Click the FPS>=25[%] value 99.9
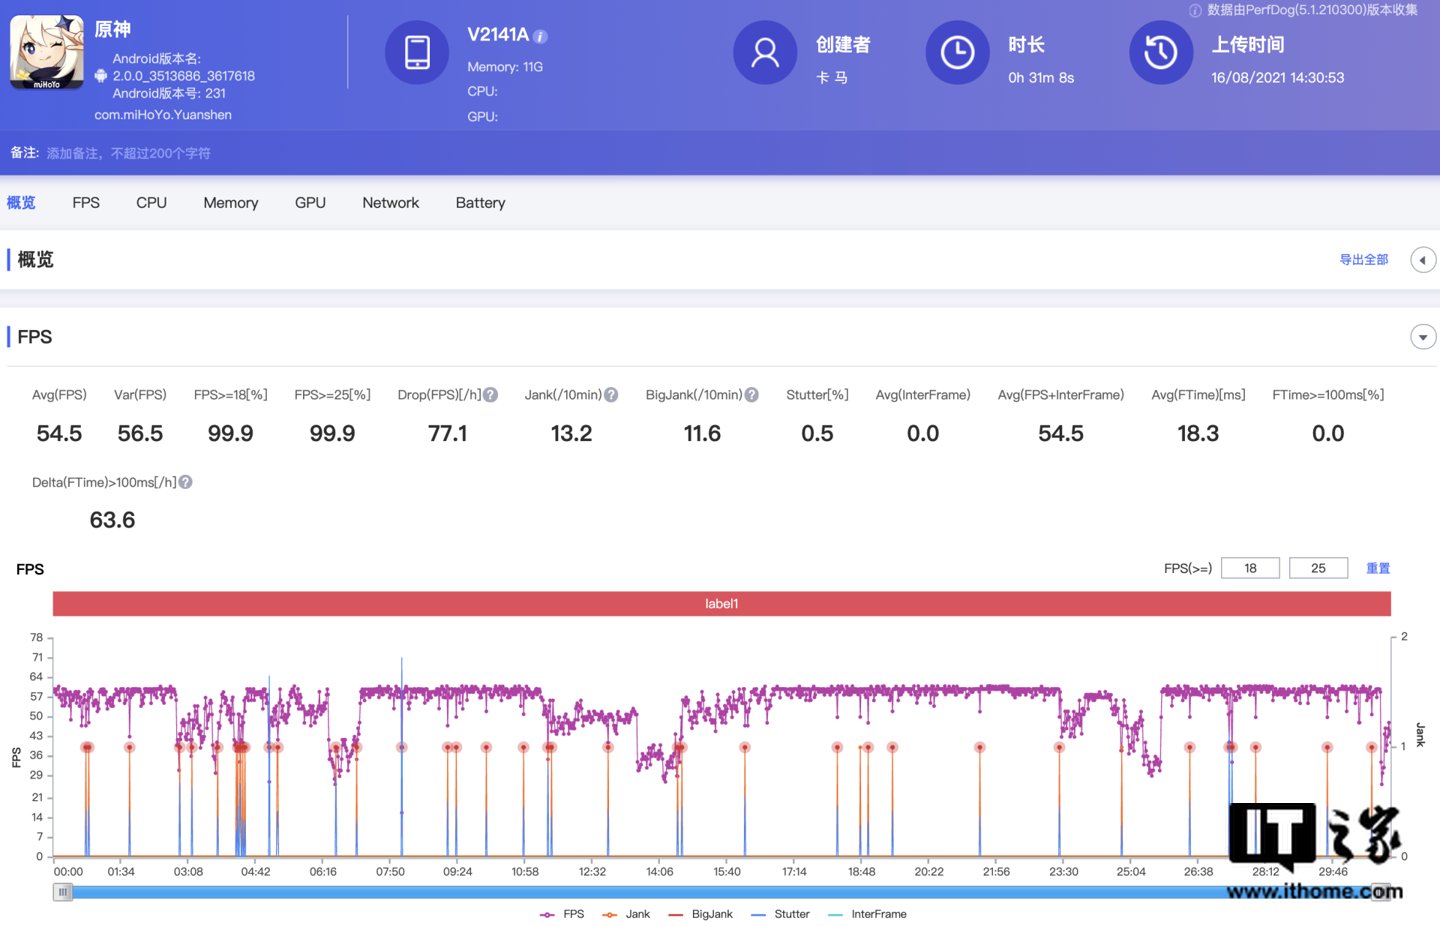The height and width of the screenshot is (927, 1440). tap(332, 433)
